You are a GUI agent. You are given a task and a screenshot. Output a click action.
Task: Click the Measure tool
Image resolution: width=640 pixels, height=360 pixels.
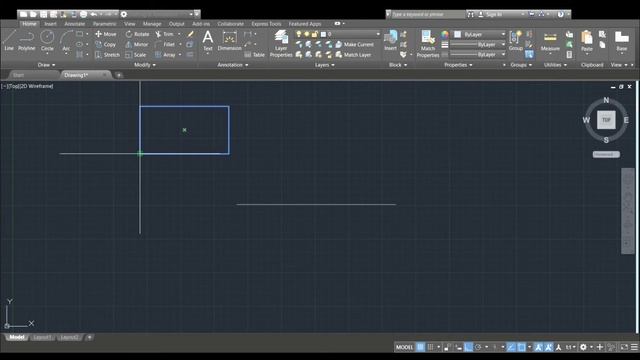[x=550, y=41]
